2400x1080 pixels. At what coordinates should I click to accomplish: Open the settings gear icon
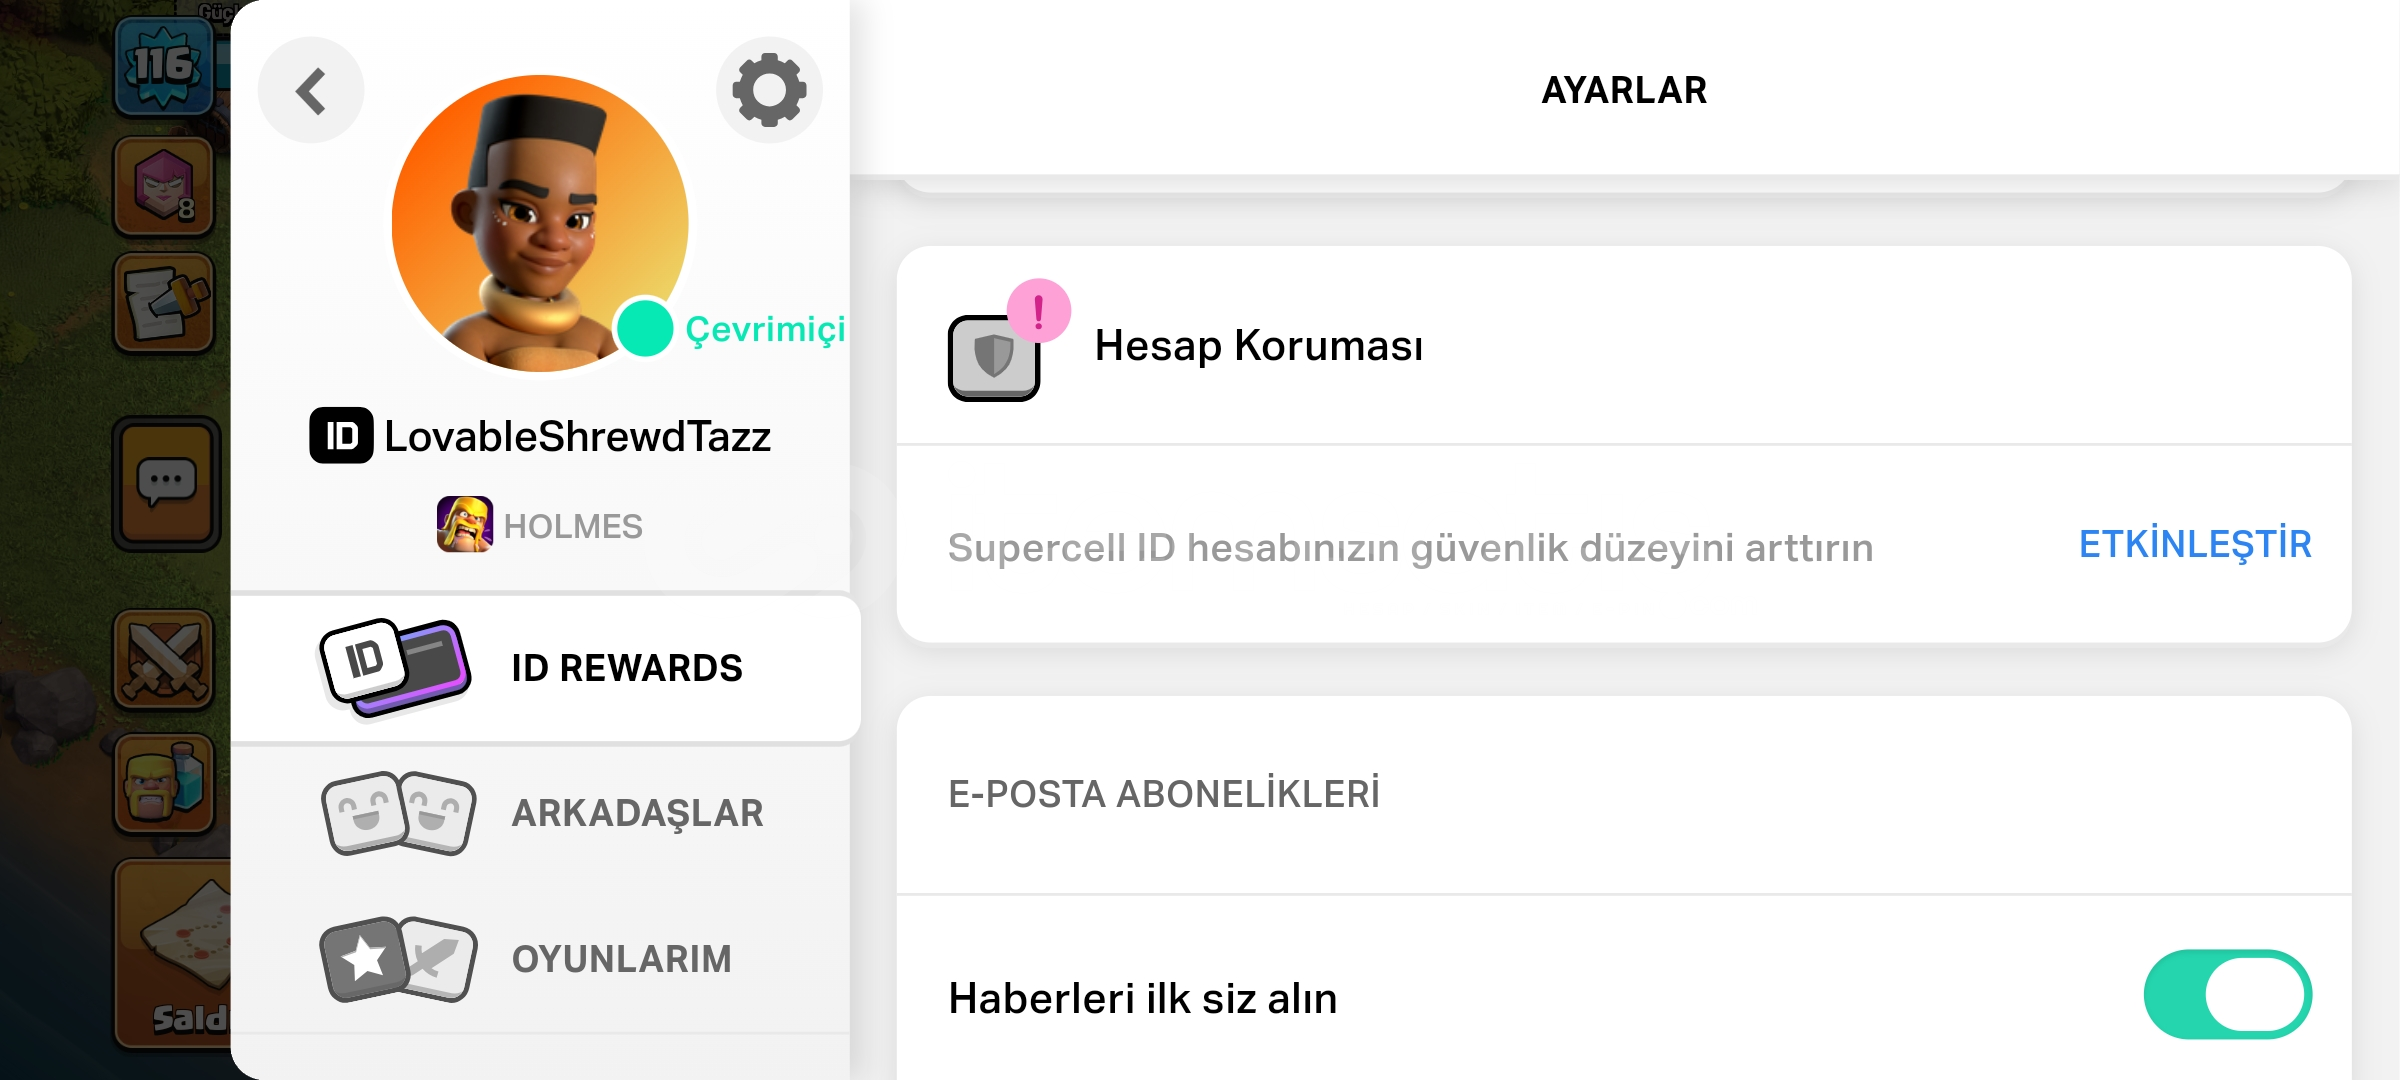point(769,90)
